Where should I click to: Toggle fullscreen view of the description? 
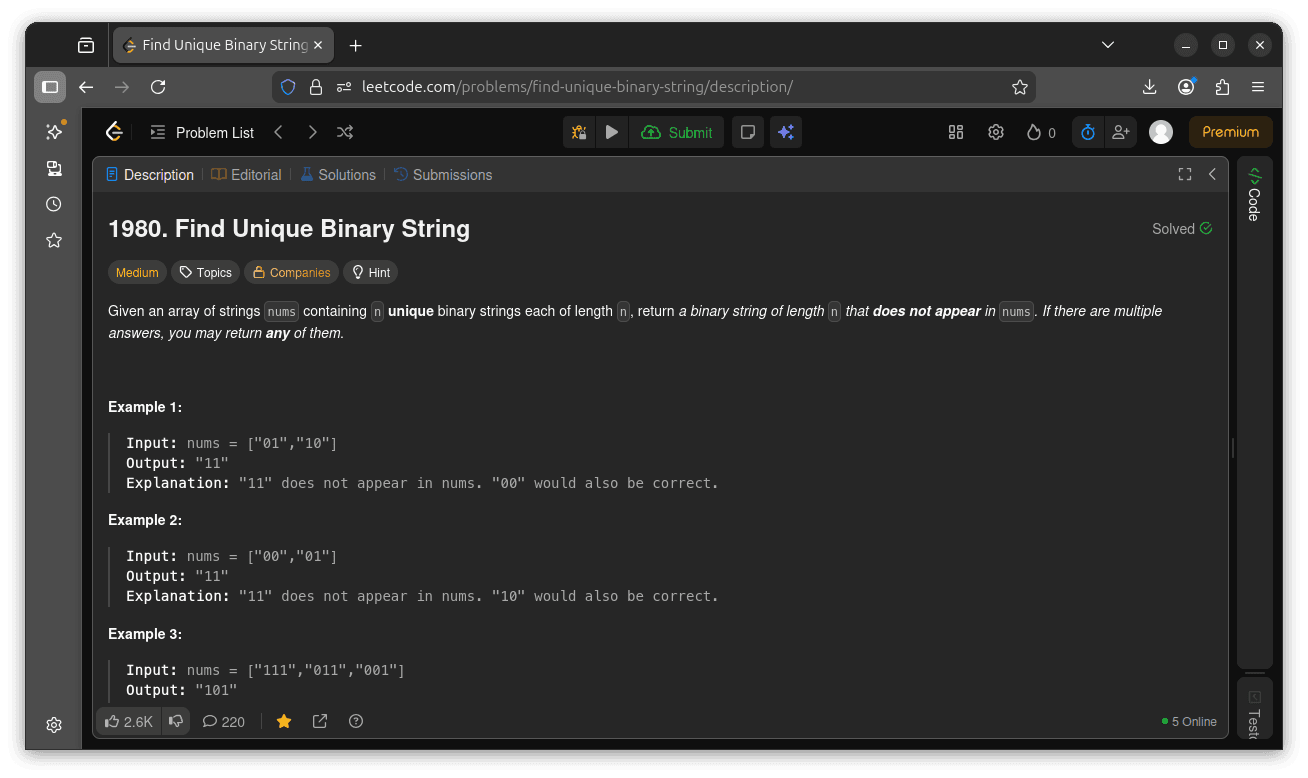(1185, 174)
